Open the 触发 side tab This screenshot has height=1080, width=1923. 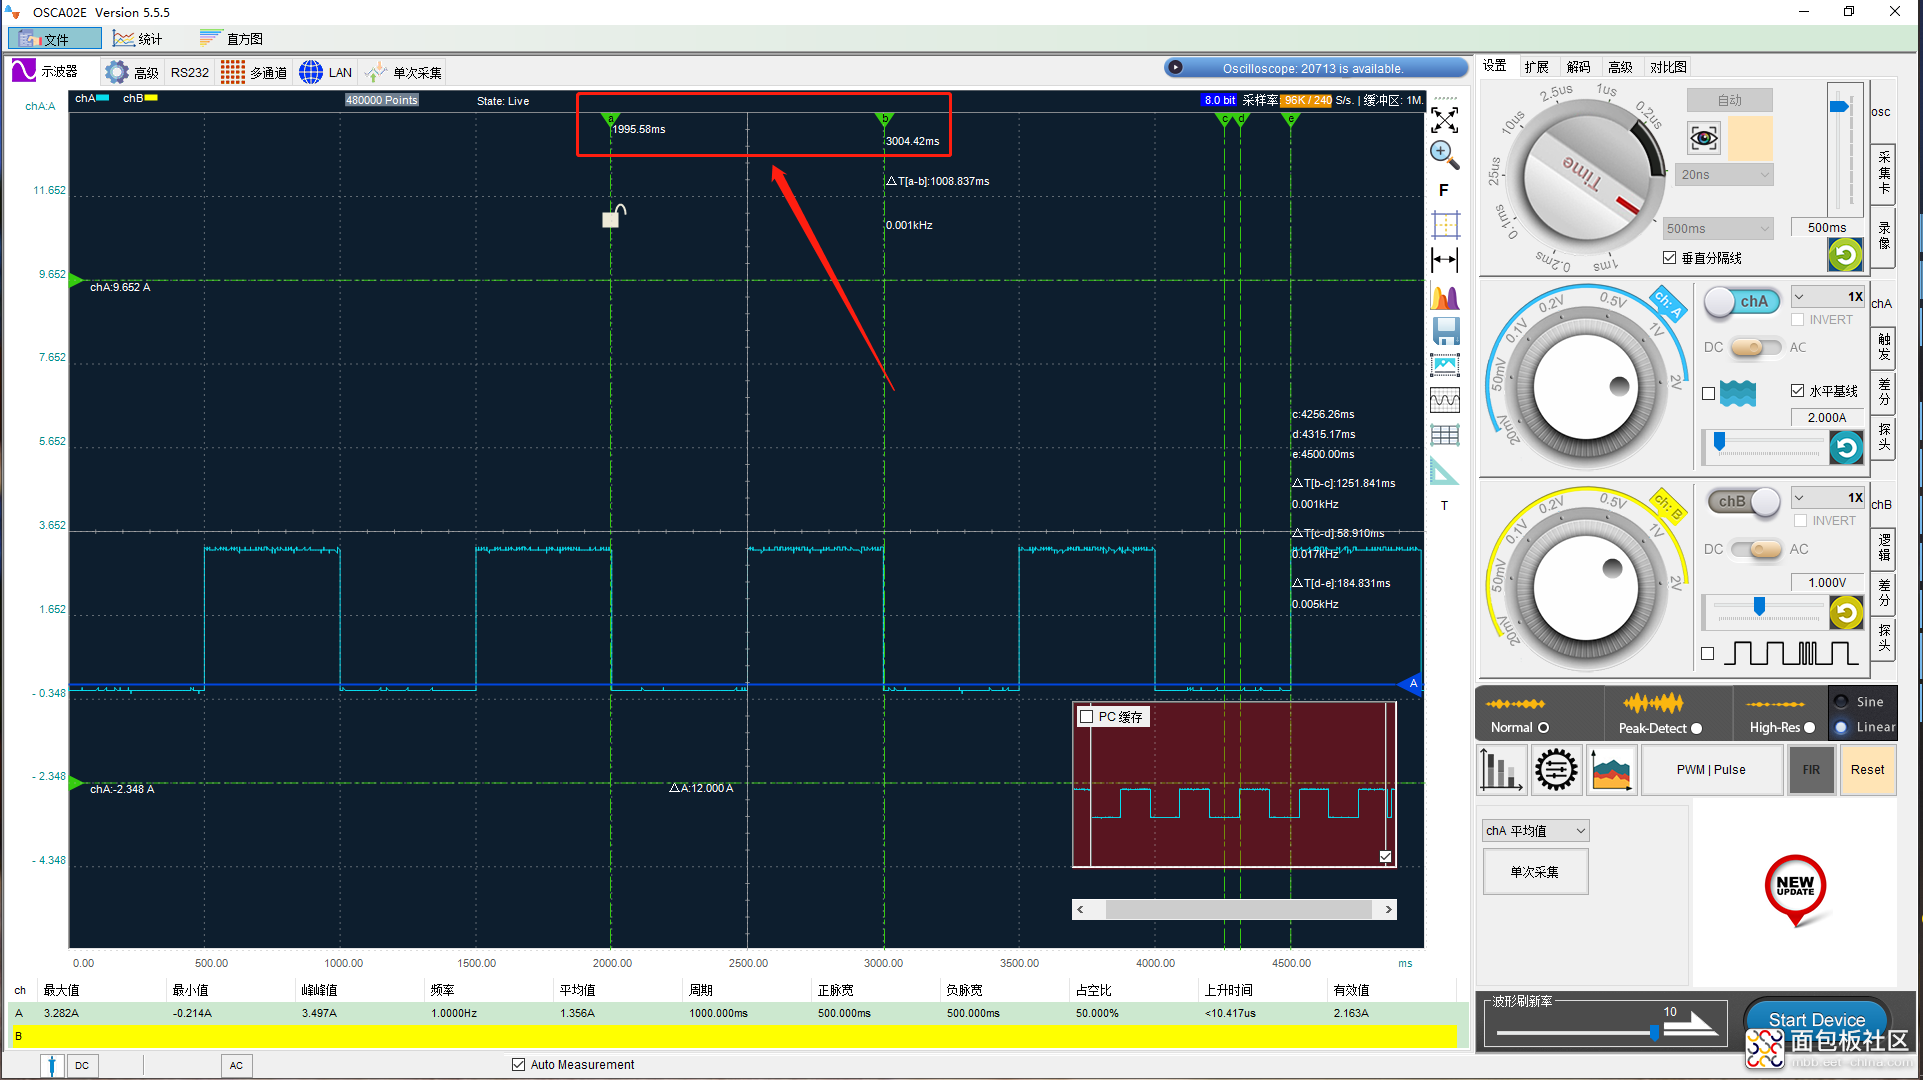[1884, 348]
